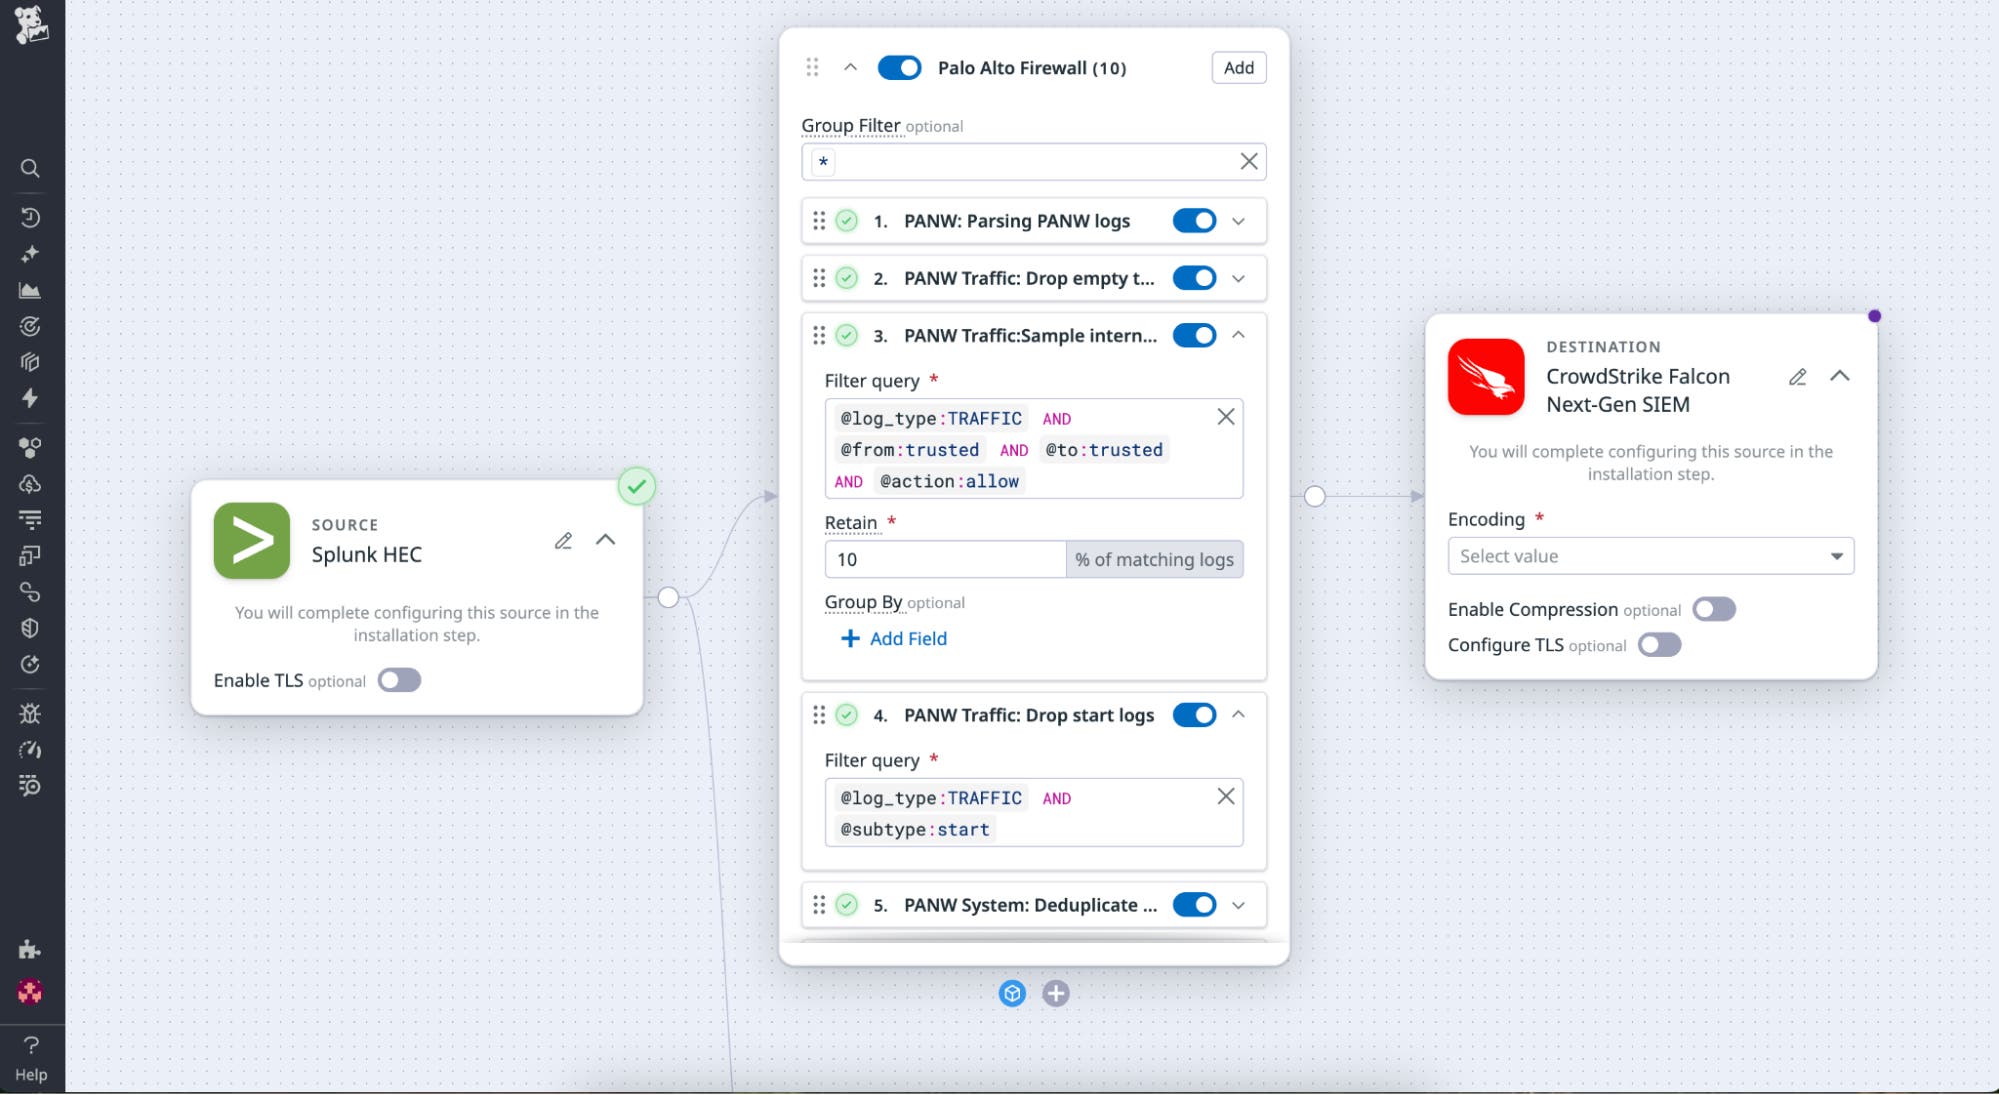Click the lightning bolt icon in the sidebar

tap(30, 398)
